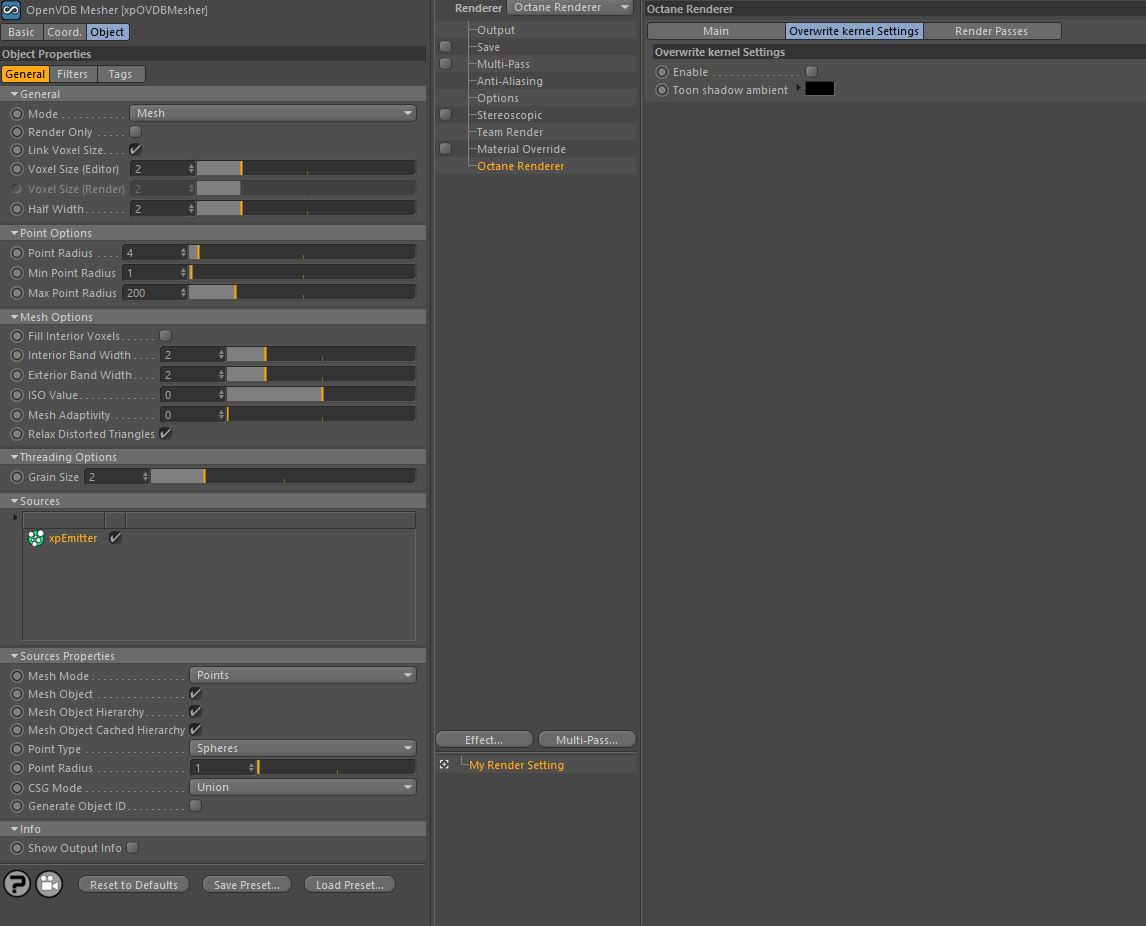Open the Tags tab

pyautogui.click(x=120, y=74)
